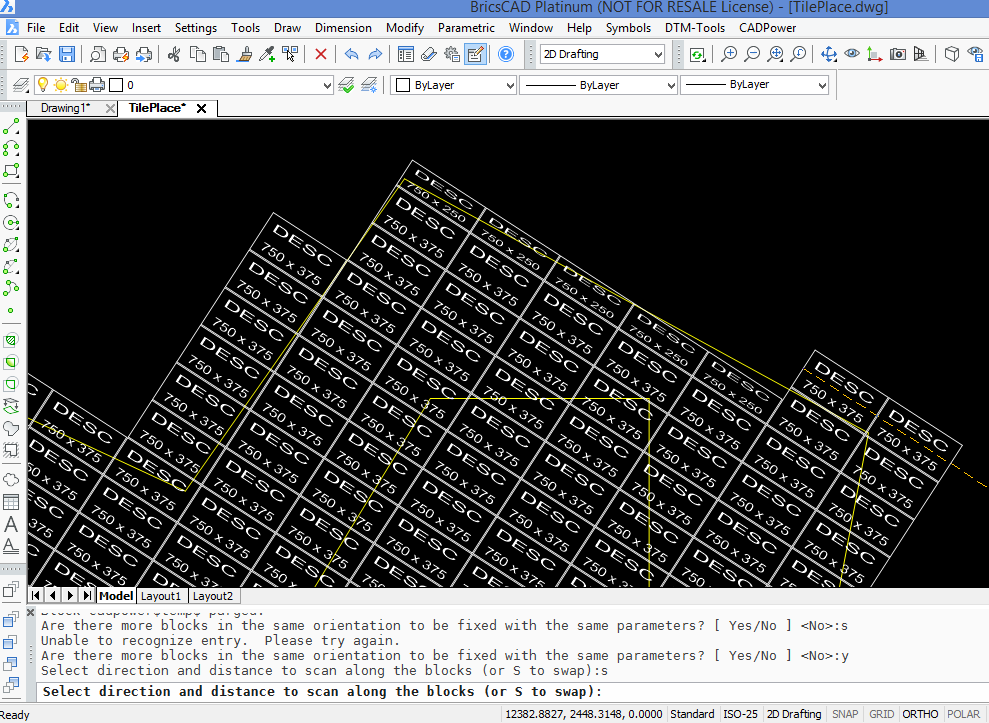Viewport: 989px width, 723px height.
Task: Open the CADPower menu
Action: pyautogui.click(x=766, y=28)
